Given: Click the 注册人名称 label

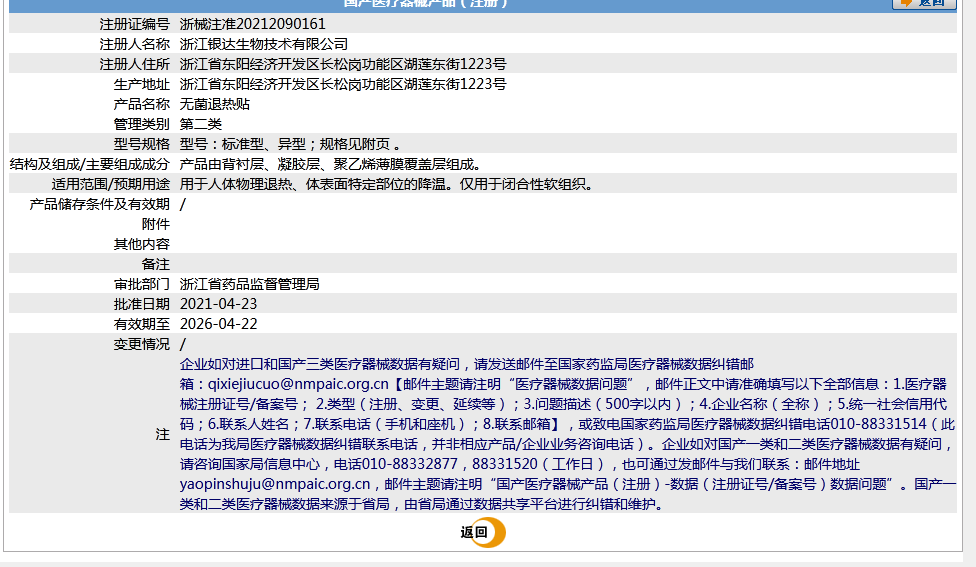Looking at the screenshot, I should (x=134, y=44).
